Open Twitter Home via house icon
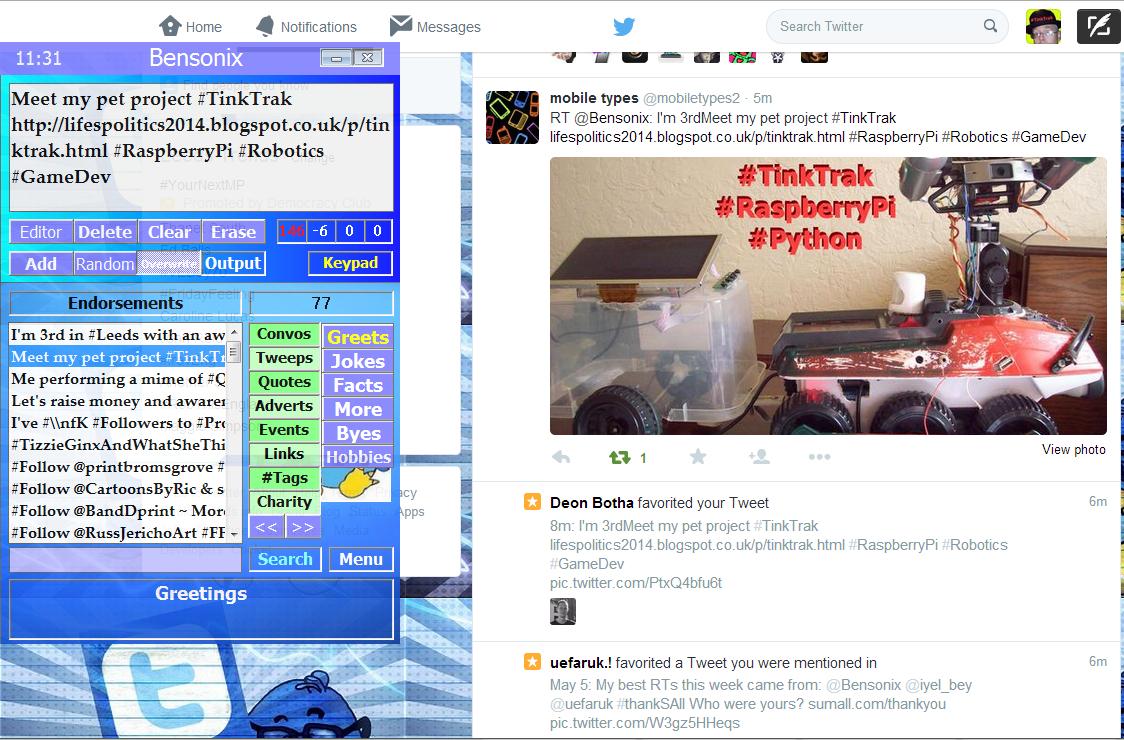Image resolution: width=1124 pixels, height=740 pixels. tap(170, 27)
